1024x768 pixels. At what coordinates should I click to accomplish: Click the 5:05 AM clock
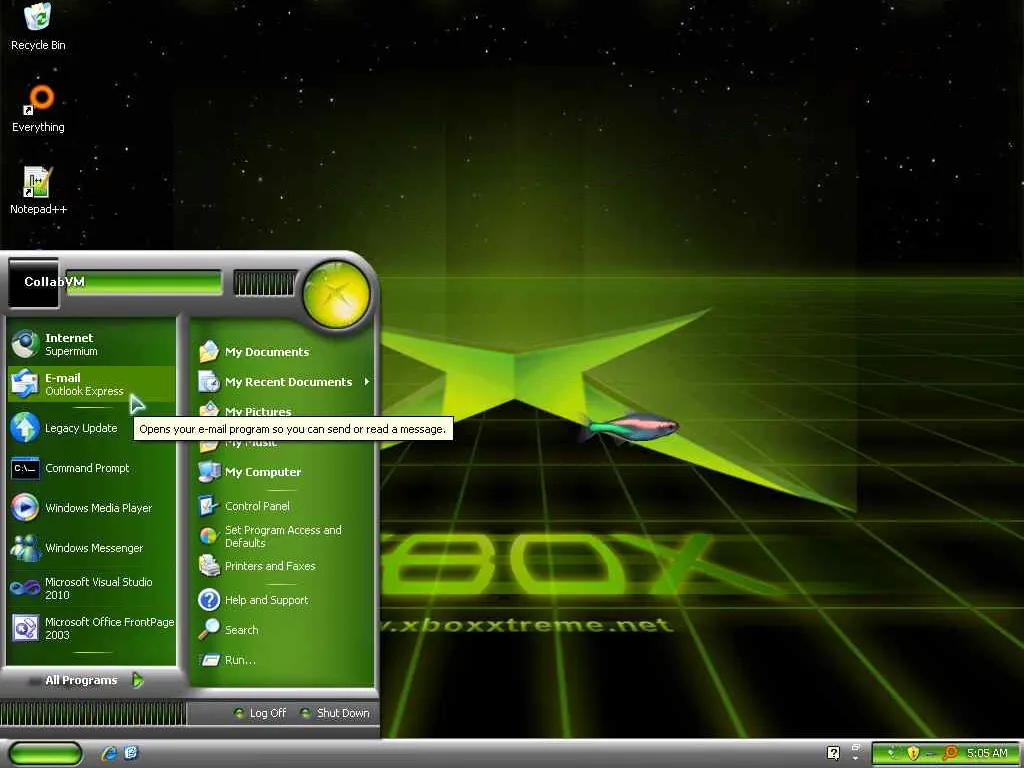pos(987,753)
